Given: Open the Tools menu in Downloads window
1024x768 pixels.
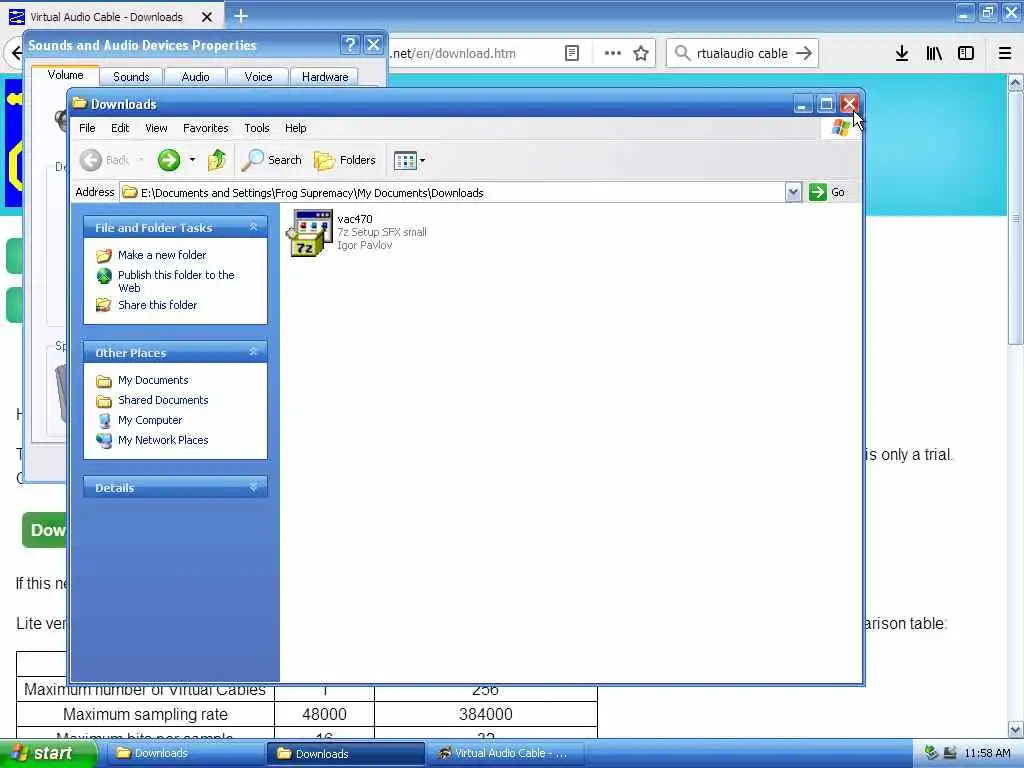Looking at the screenshot, I should (x=257, y=128).
